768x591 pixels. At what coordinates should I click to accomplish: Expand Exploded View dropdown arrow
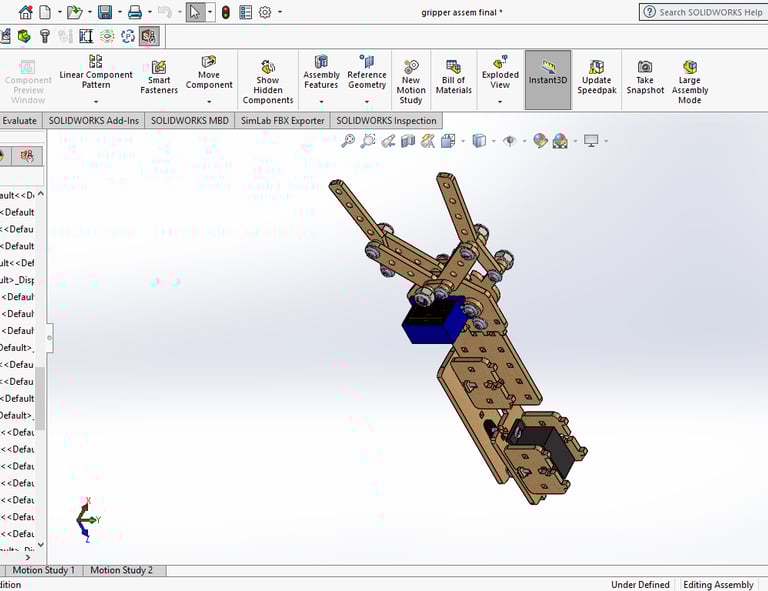click(x=500, y=101)
